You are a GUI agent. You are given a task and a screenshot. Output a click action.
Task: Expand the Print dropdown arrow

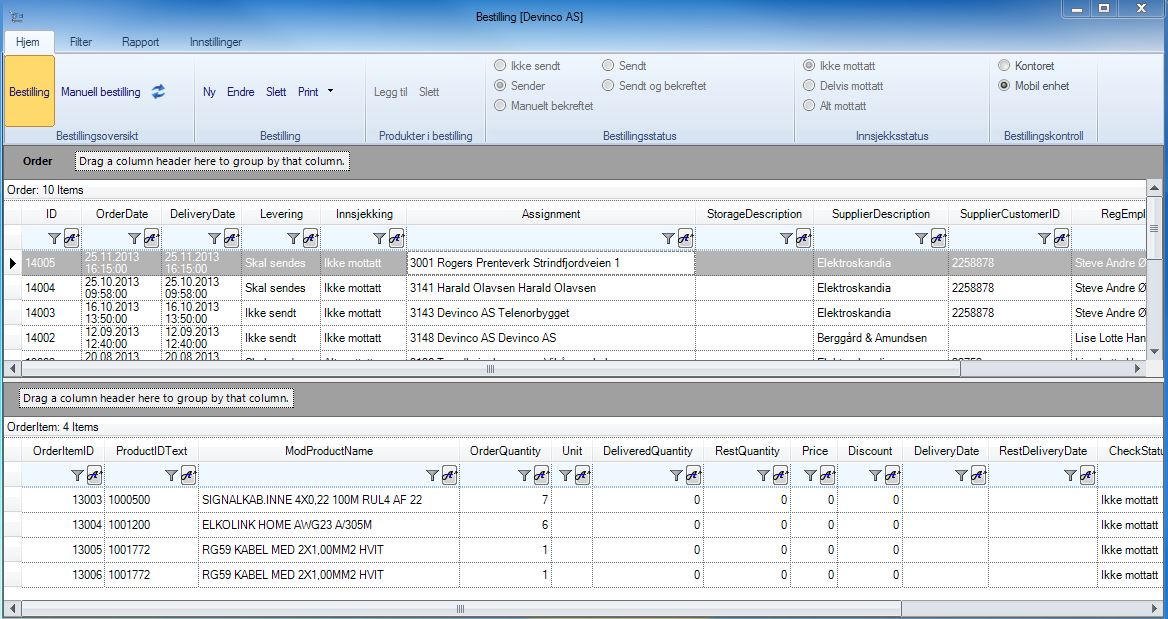(331, 92)
